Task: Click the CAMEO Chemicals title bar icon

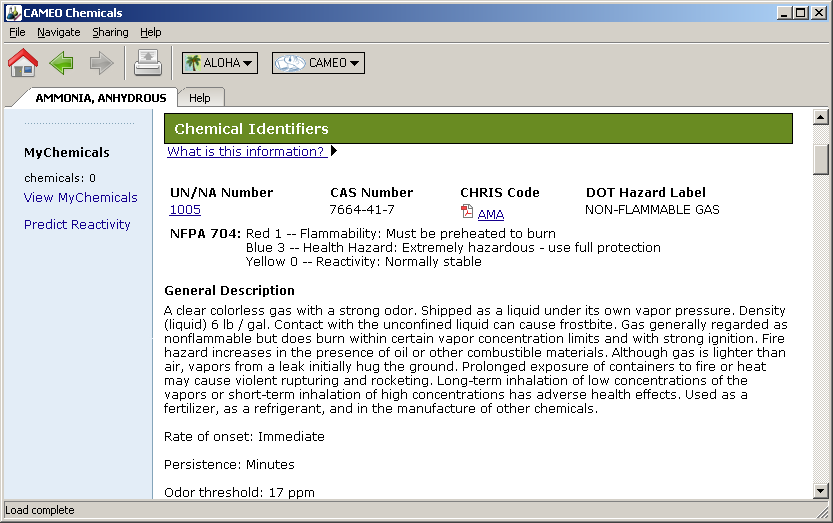Action: pos(13,12)
